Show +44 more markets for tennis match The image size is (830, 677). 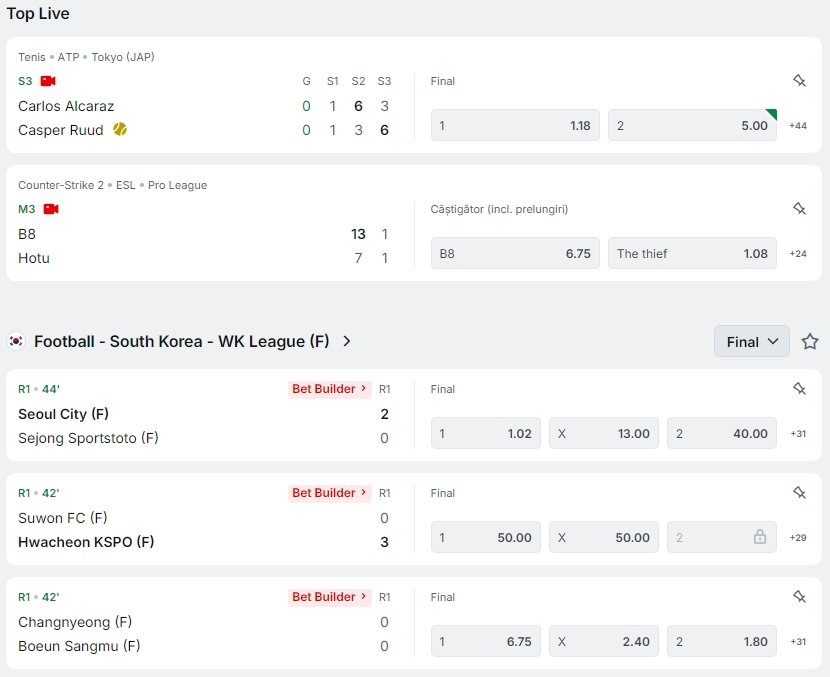coord(798,126)
